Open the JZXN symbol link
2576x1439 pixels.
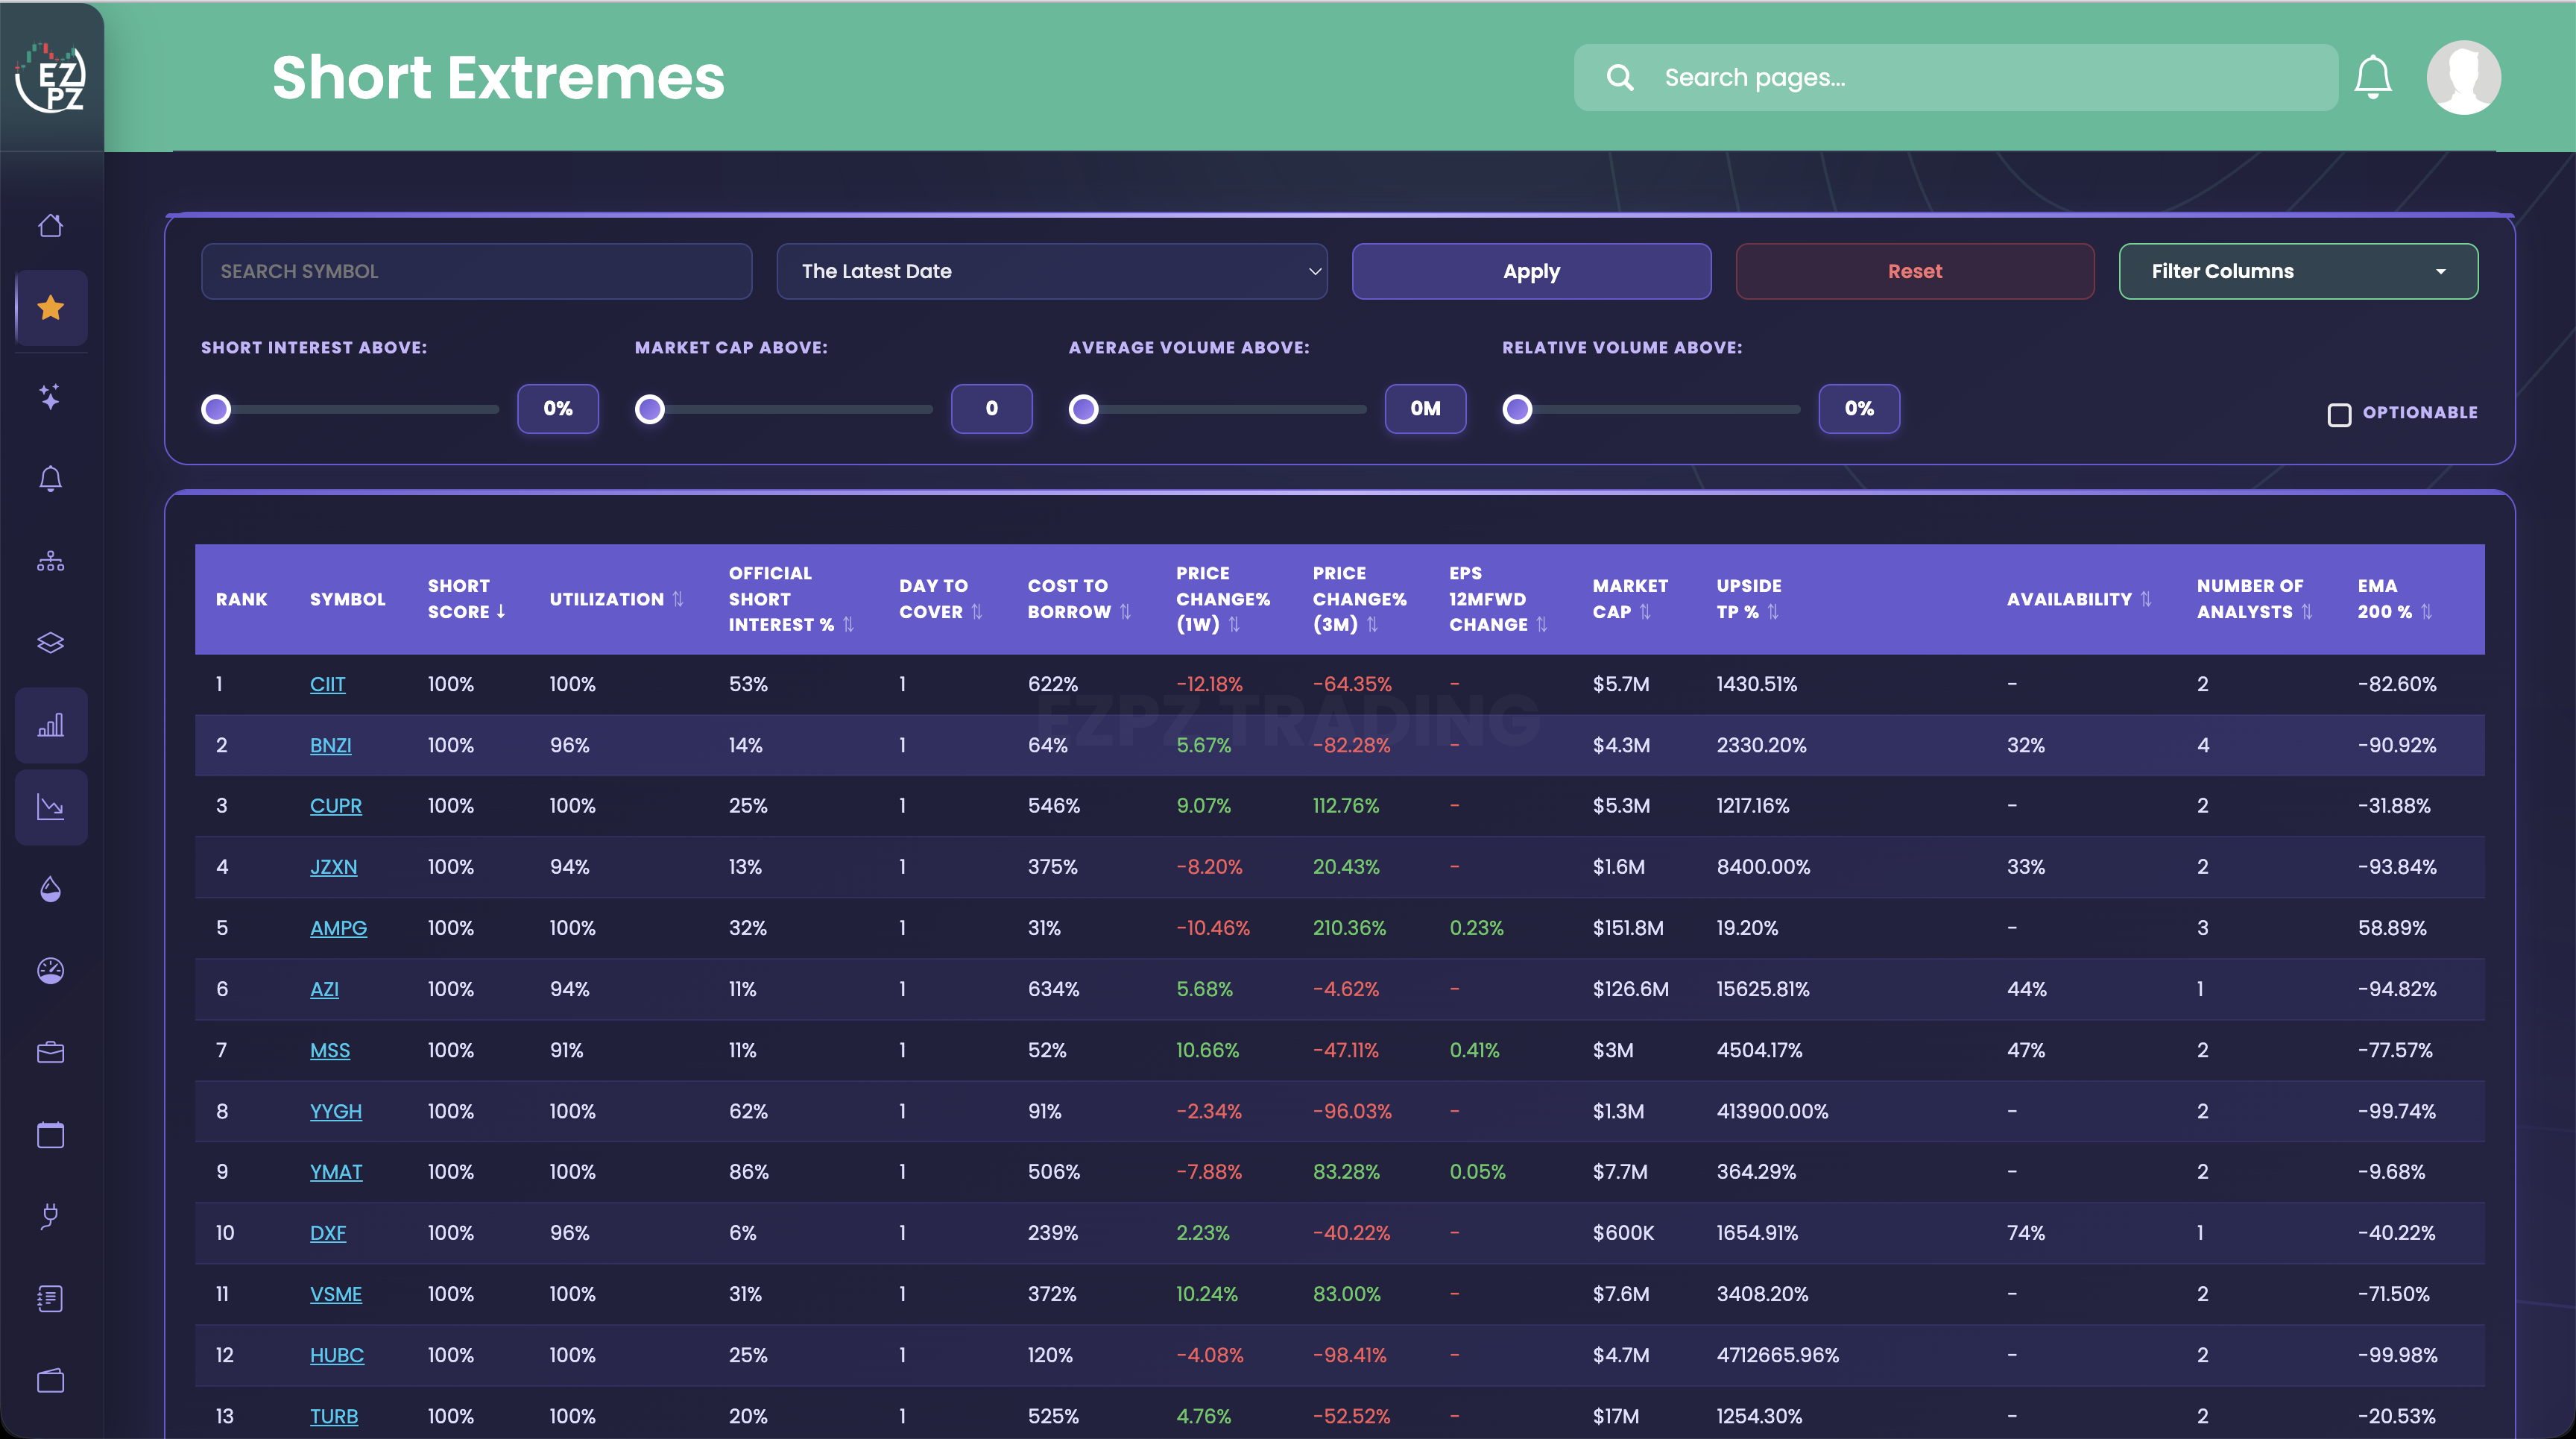333,867
